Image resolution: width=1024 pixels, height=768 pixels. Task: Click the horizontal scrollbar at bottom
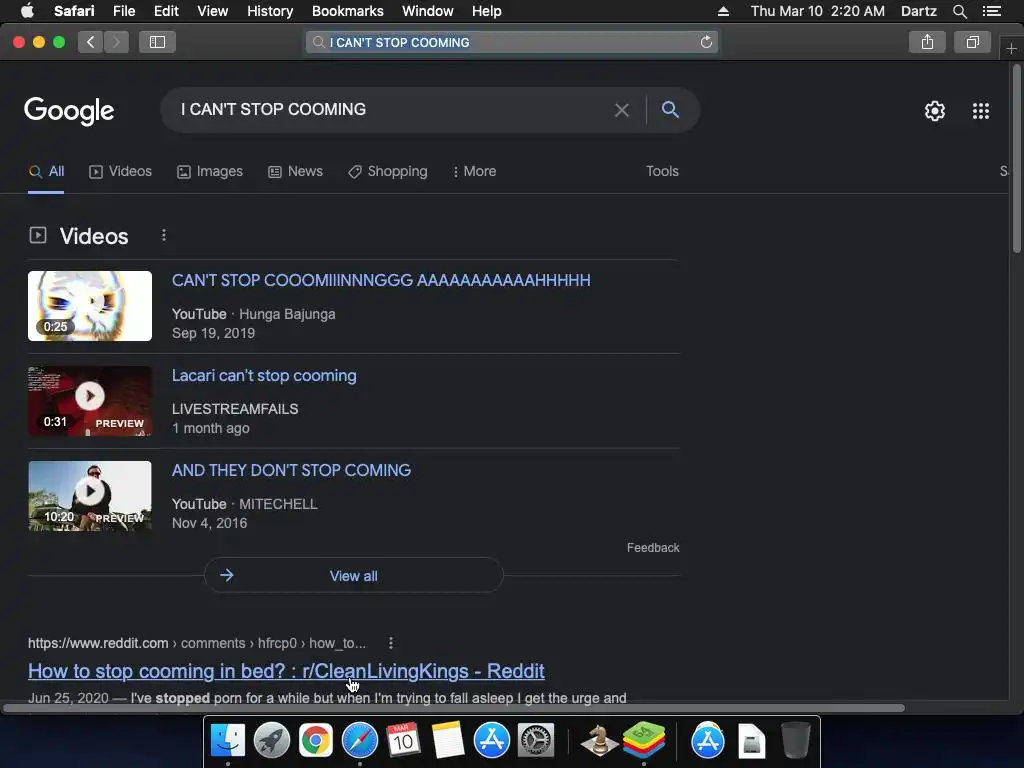click(x=454, y=708)
